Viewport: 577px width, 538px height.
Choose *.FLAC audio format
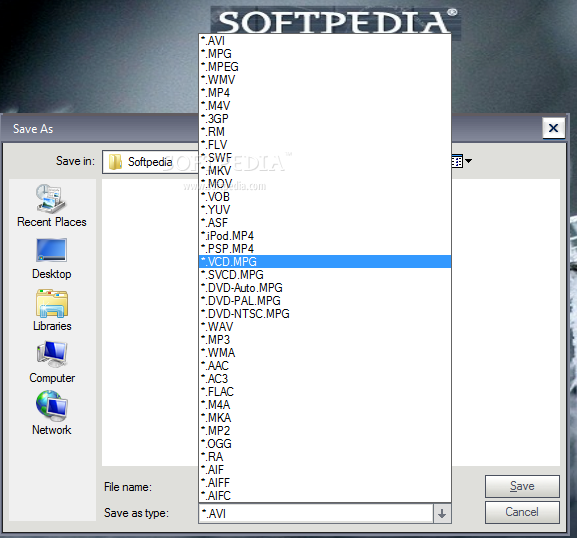coord(325,392)
